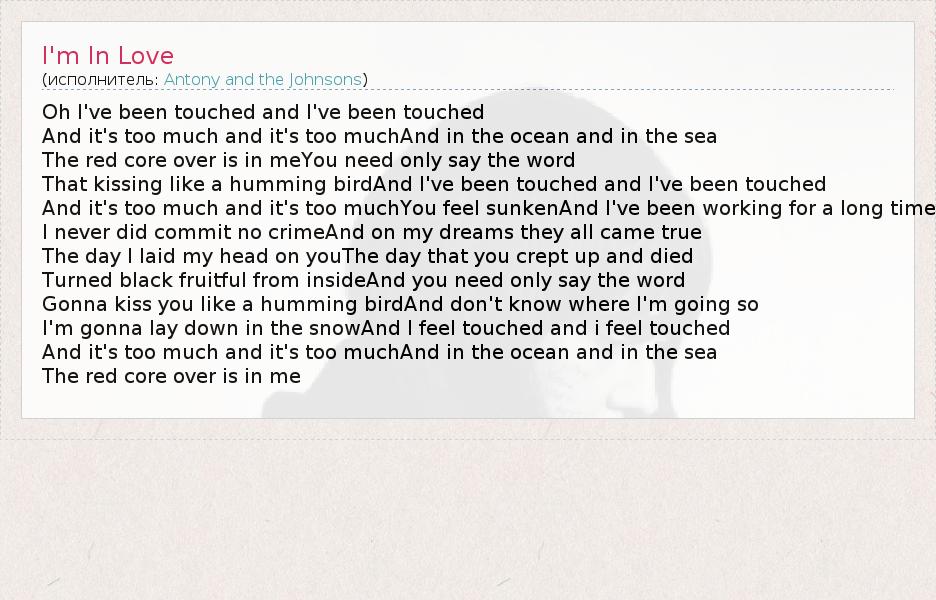The width and height of the screenshot is (936, 600).
Task: Click the word 'Johnsons' in the artist link
Action: (325, 79)
